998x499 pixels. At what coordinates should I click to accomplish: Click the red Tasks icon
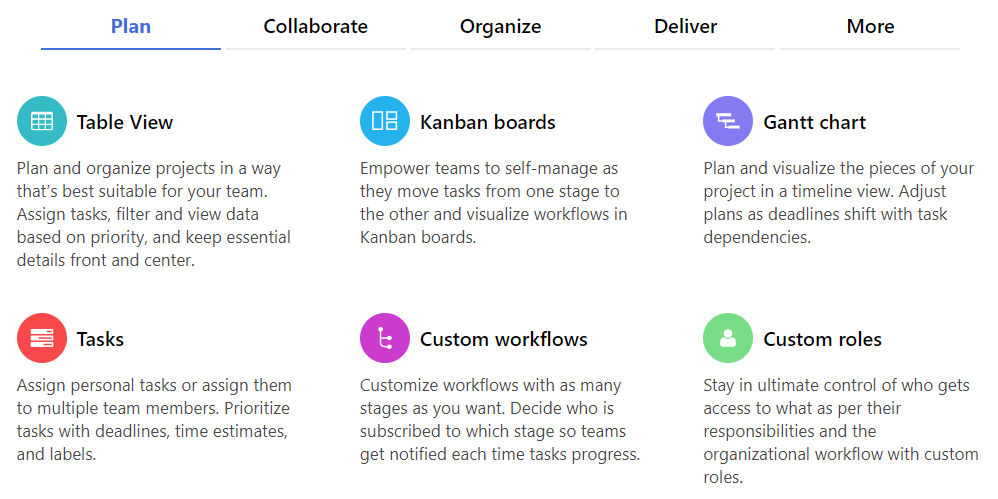41,338
